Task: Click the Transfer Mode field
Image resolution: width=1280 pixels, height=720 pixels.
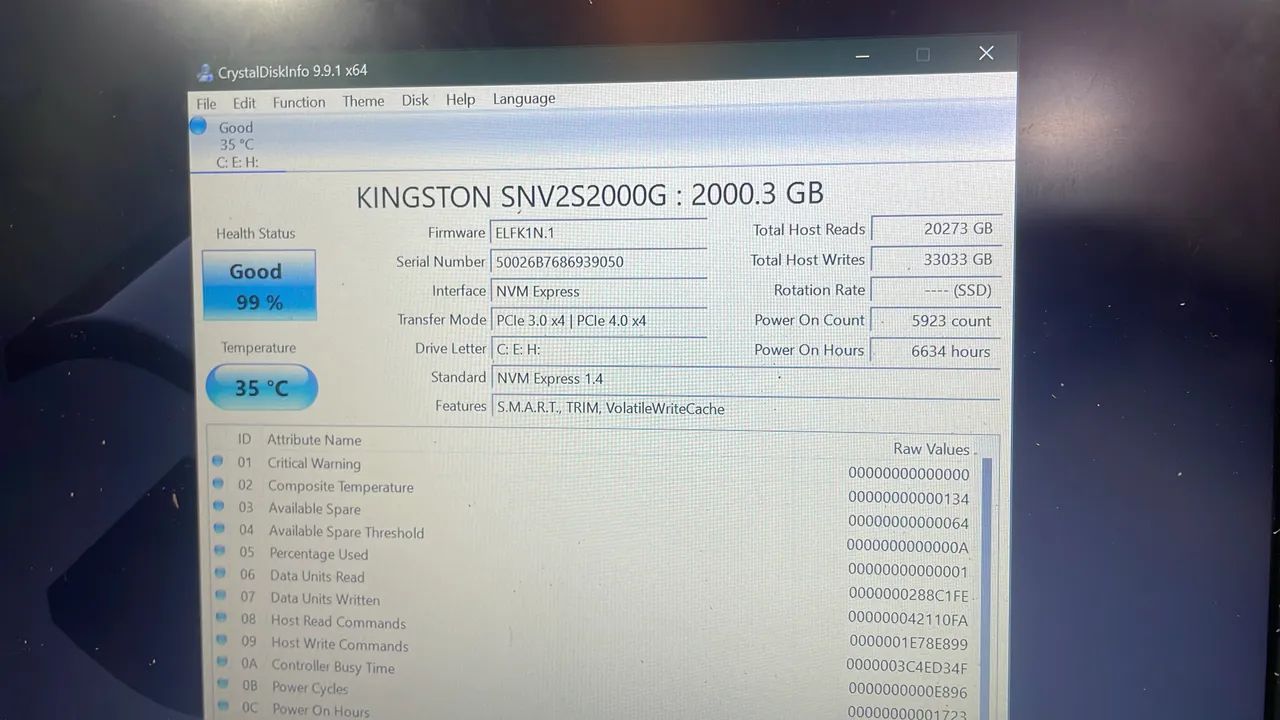Action: (x=599, y=321)
